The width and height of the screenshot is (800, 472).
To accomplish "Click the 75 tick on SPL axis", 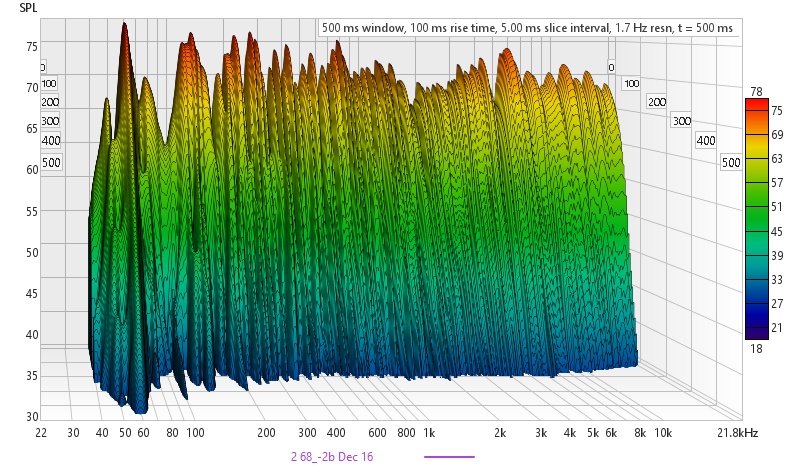I will (32, 46).
